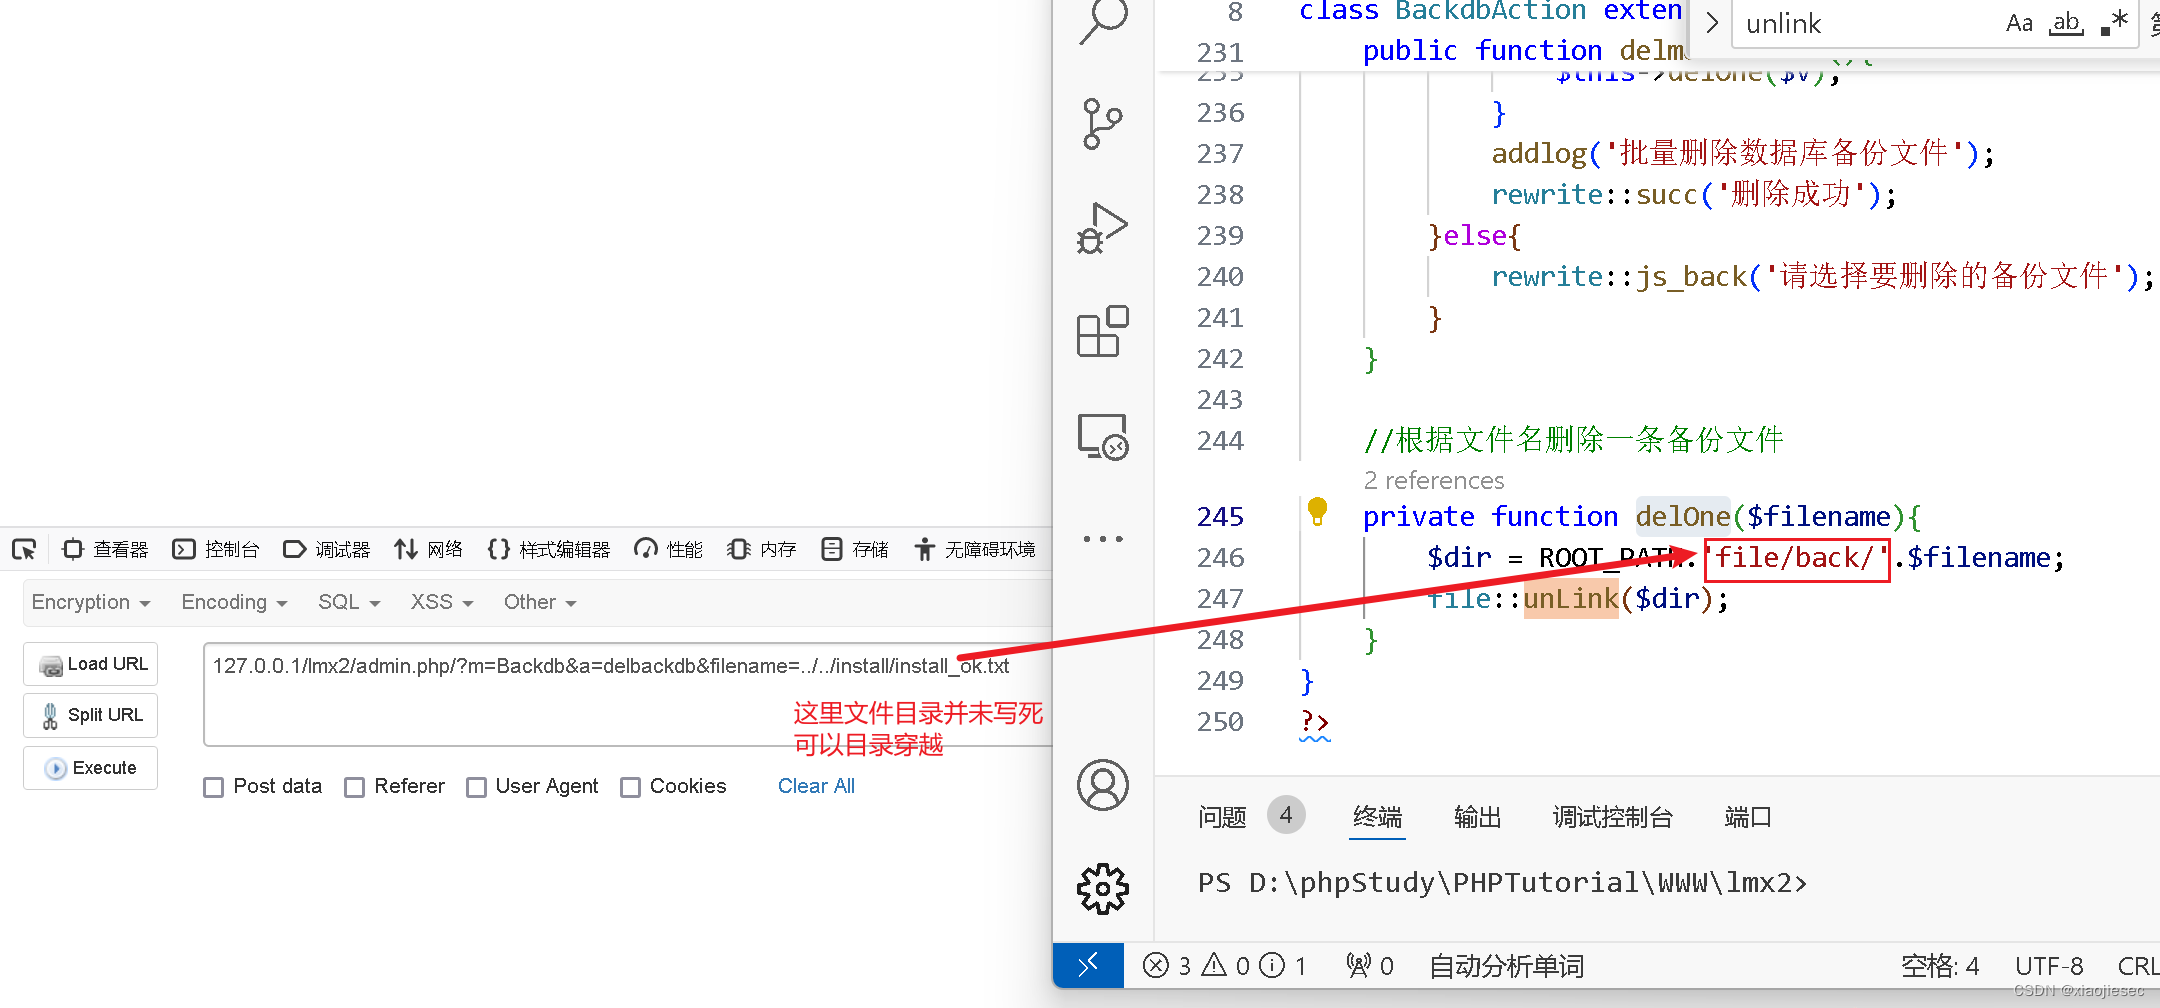
Task: Enable the Post data checkbox in HackBar
Action: 213,787
